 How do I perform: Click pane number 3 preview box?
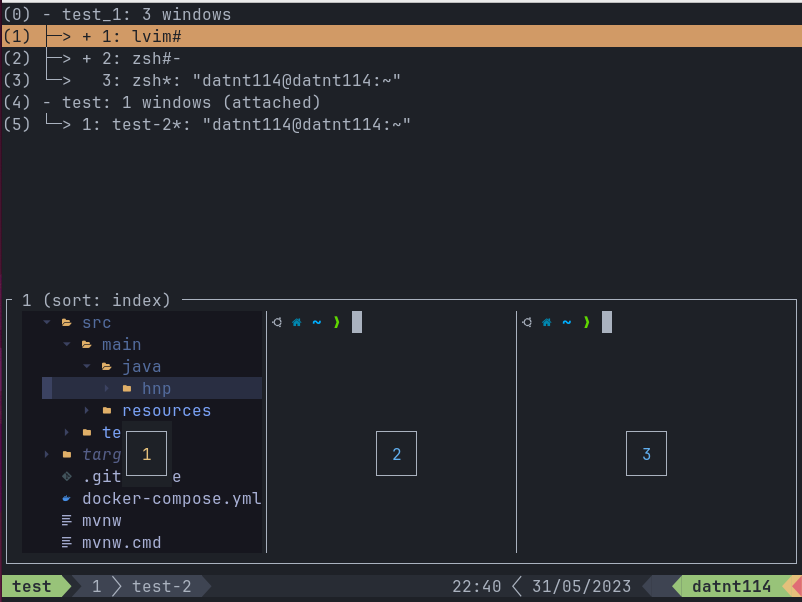pos(646,454)
